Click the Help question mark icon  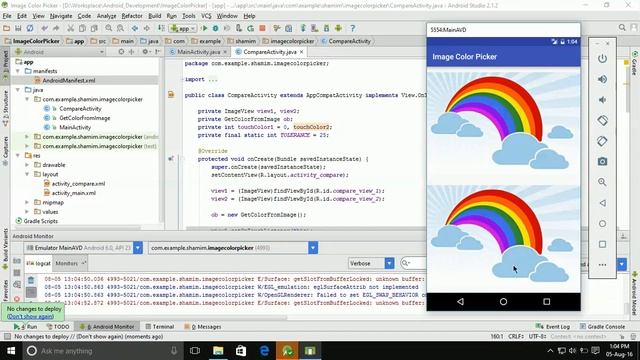tap(353, 28)
